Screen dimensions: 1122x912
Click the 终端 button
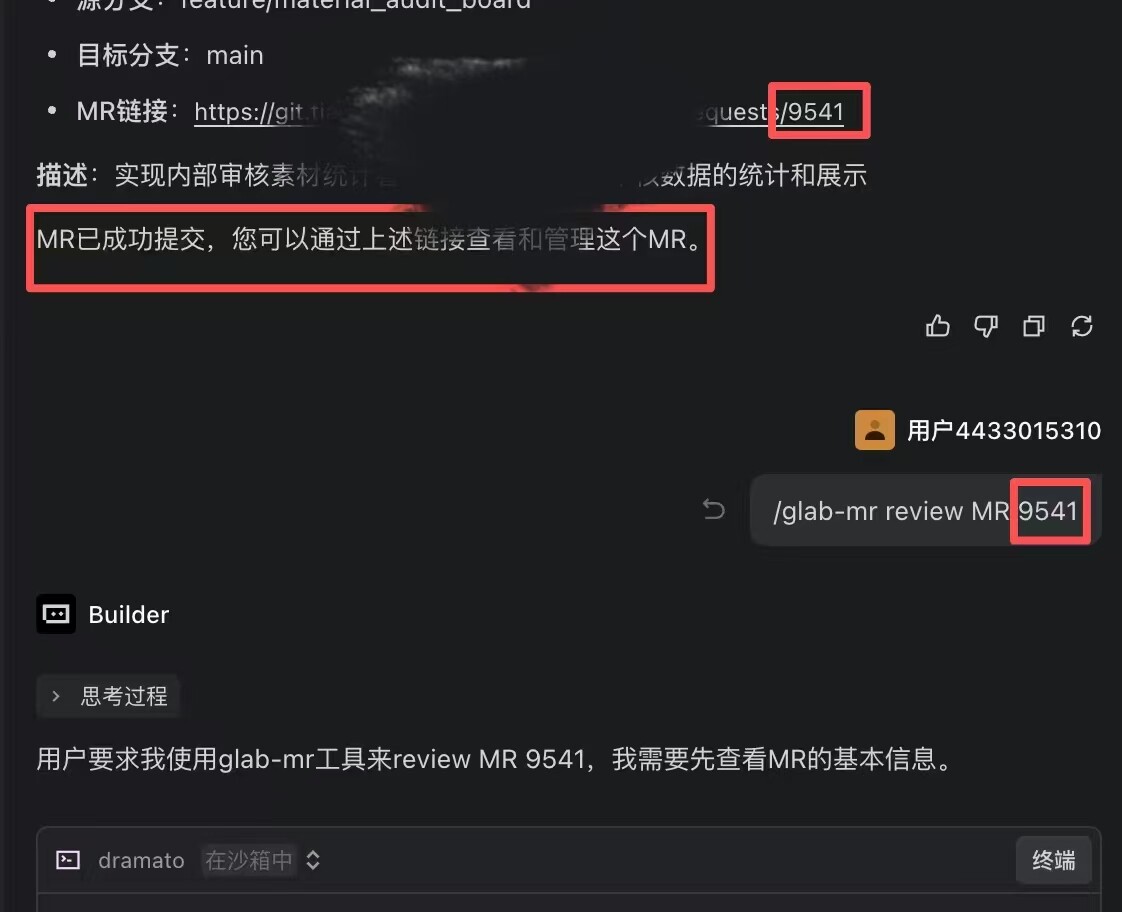pyautogui.click(x=1053, y=860)
